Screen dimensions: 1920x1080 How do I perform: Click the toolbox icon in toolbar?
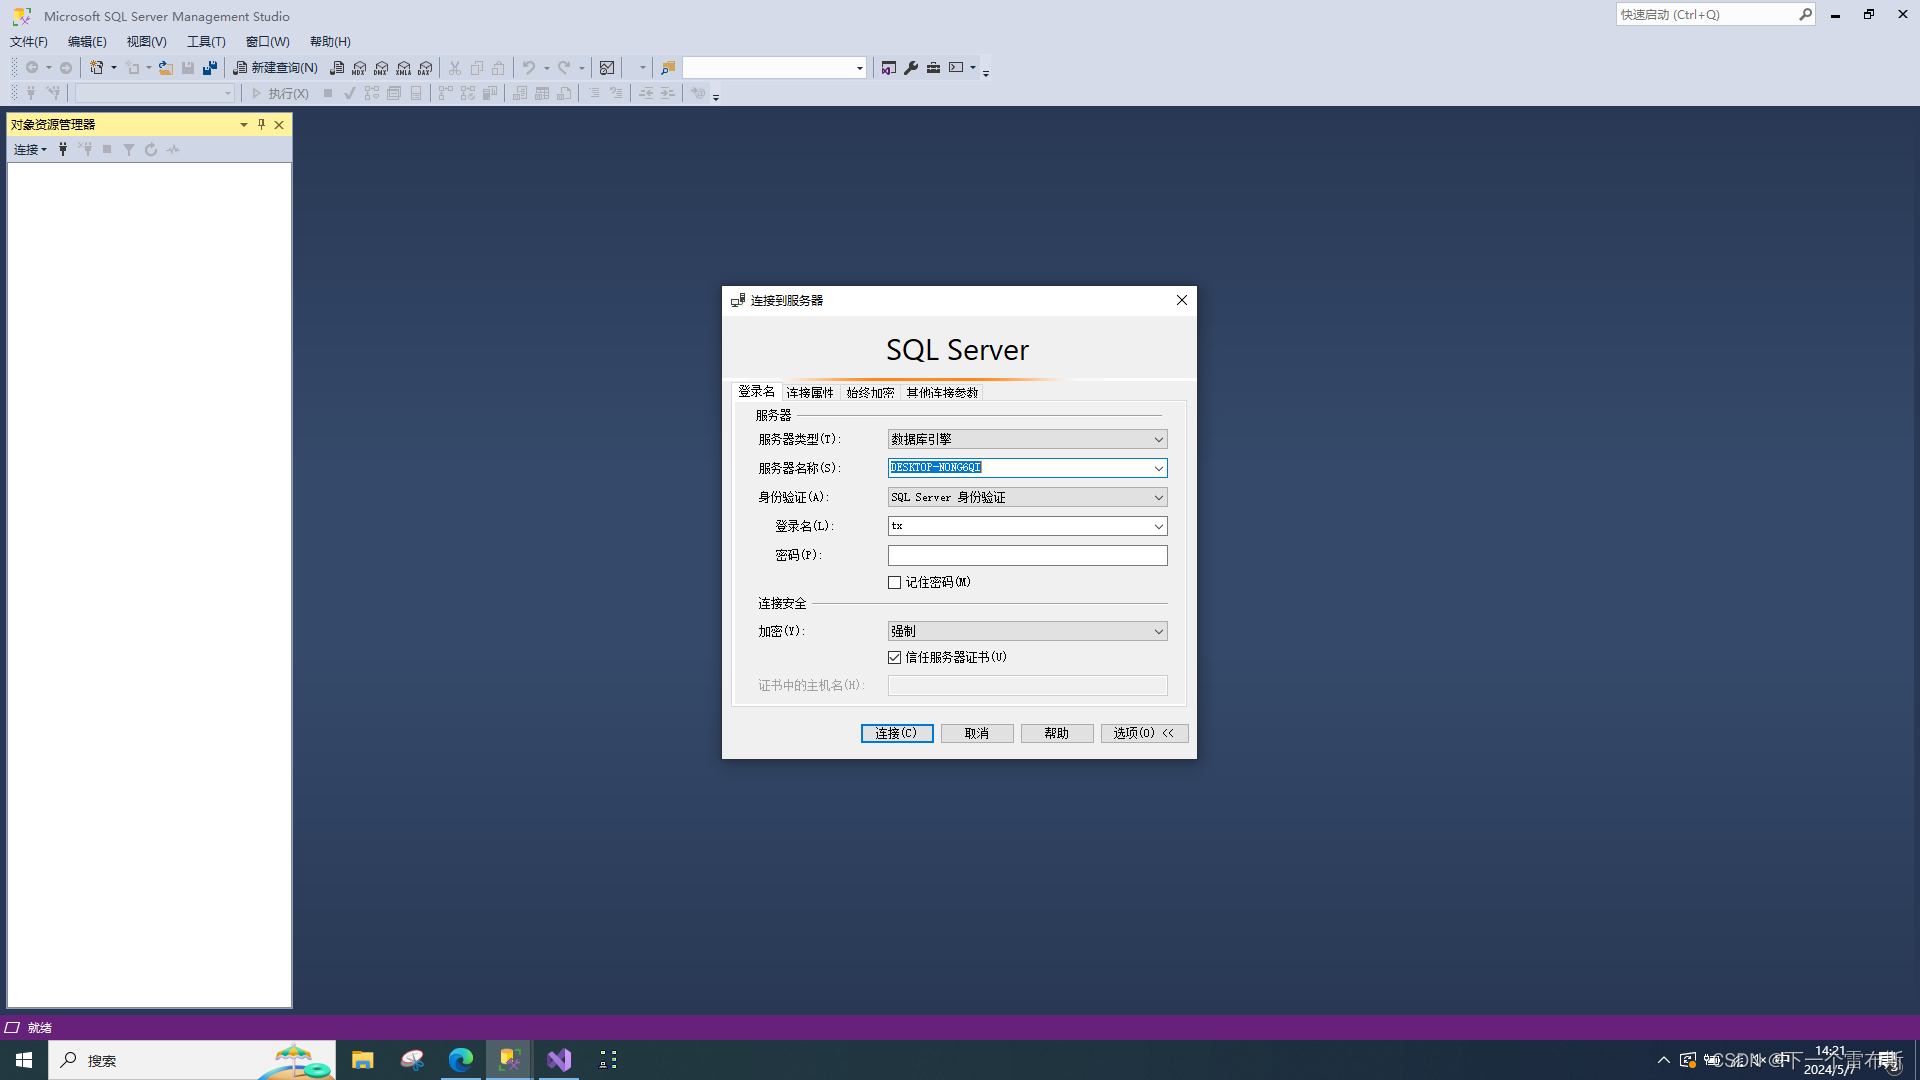pos(933,68)
